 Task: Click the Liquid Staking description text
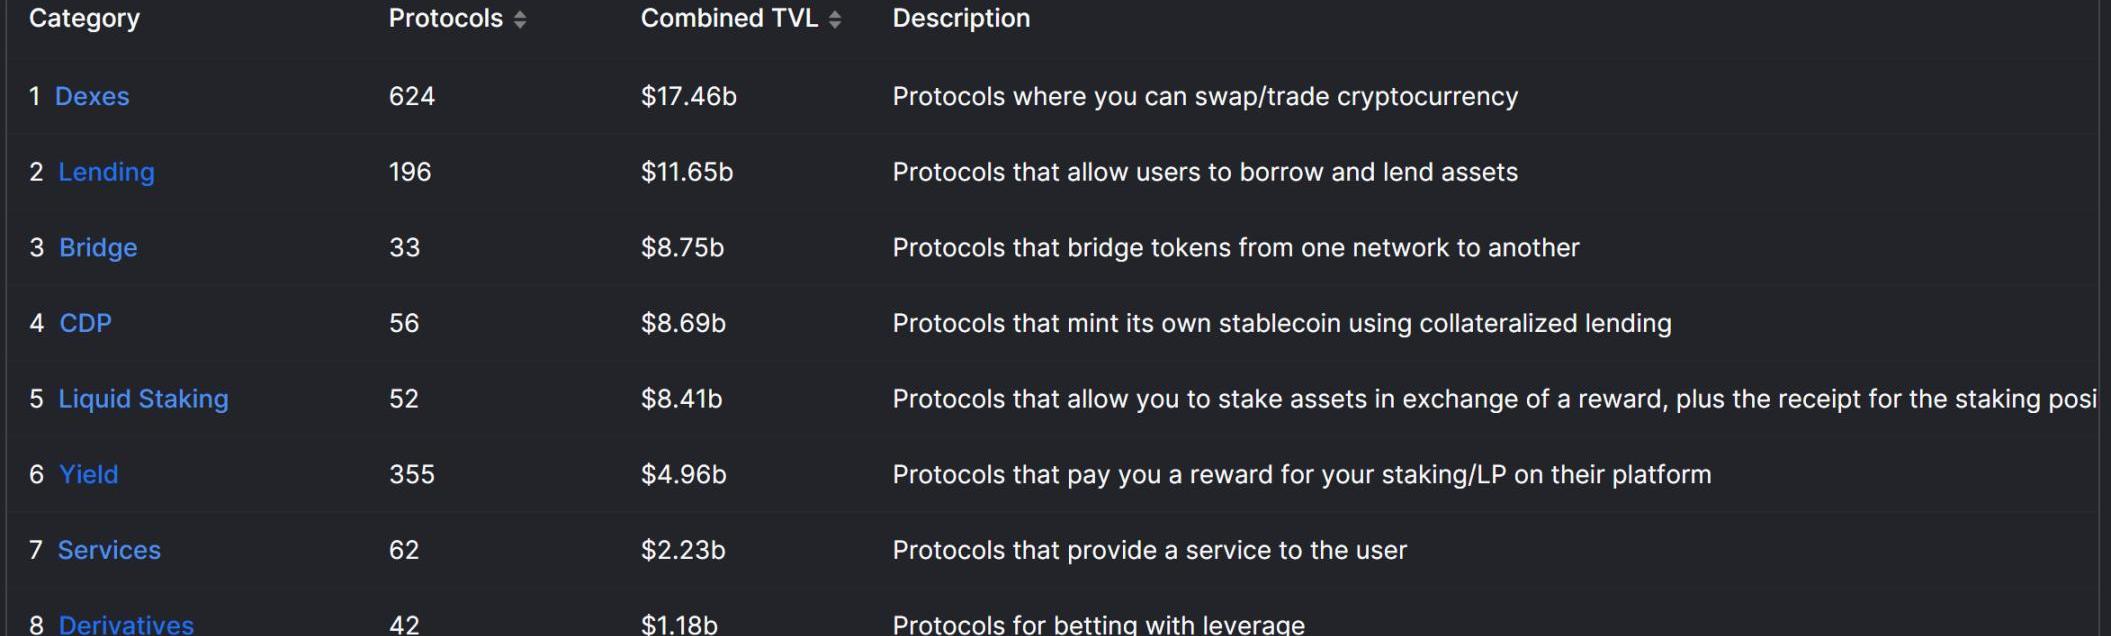coord(1492,399)
